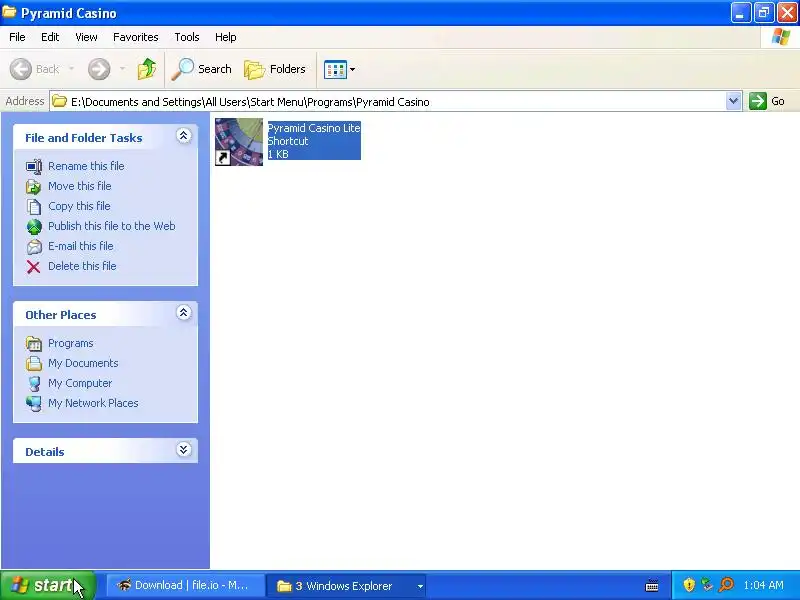The height and width of the screenshot is (600, 800).
Task: Toggle the Folders pane button
Action: point(275,69)
